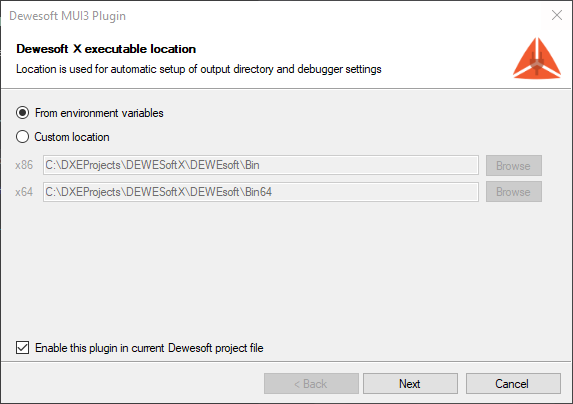Cancel the plugin setup wizard
Viewport: 573px width, 404px height.
click(513, 384)
